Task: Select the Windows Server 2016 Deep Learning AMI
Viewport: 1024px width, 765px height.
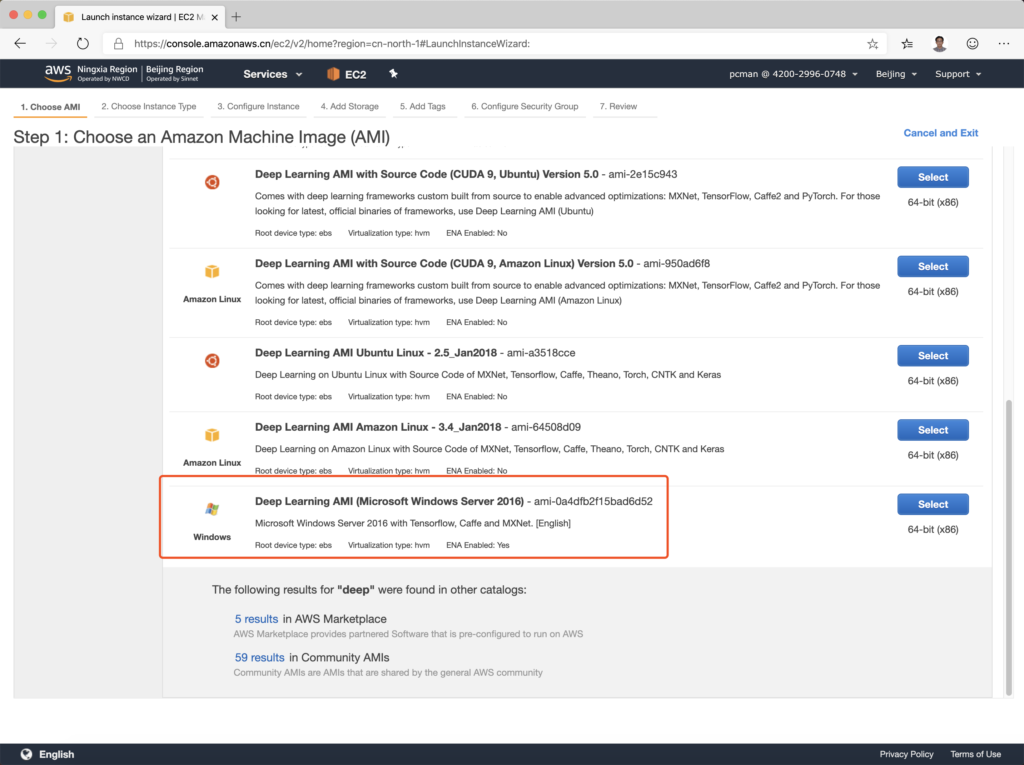Action: point(932,504)
